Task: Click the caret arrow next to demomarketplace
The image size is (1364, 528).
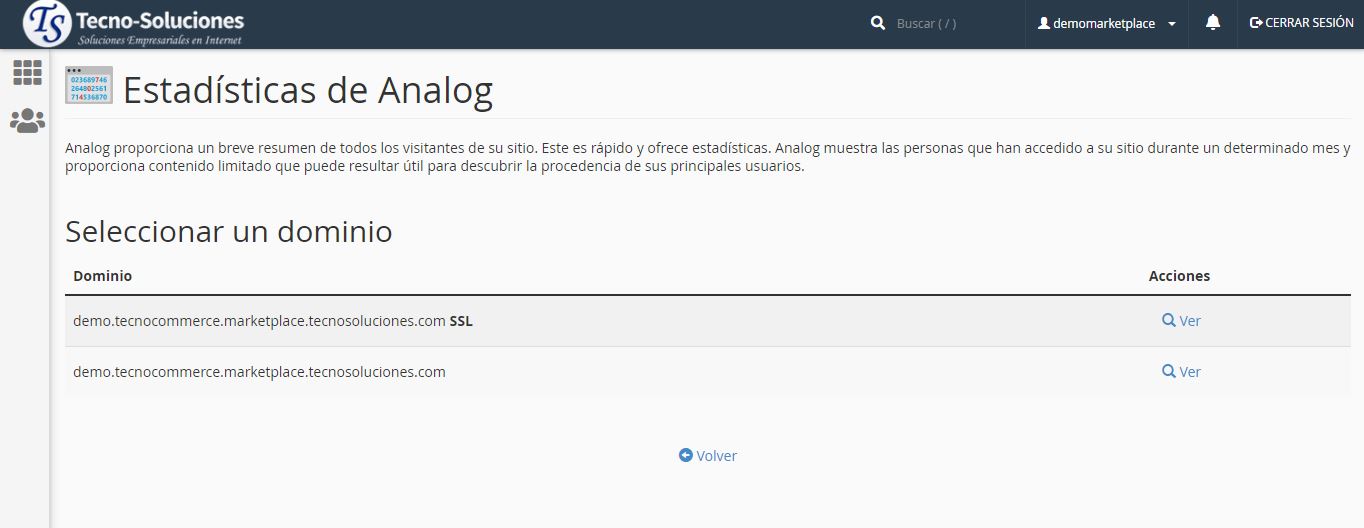Action: coord(1172,24)
